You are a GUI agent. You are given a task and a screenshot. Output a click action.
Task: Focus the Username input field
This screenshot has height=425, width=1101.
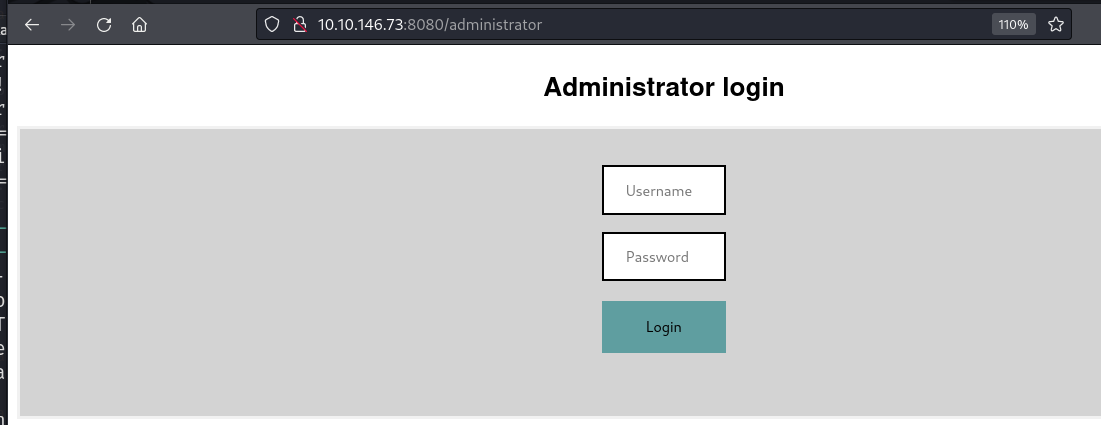pos(663,190)
